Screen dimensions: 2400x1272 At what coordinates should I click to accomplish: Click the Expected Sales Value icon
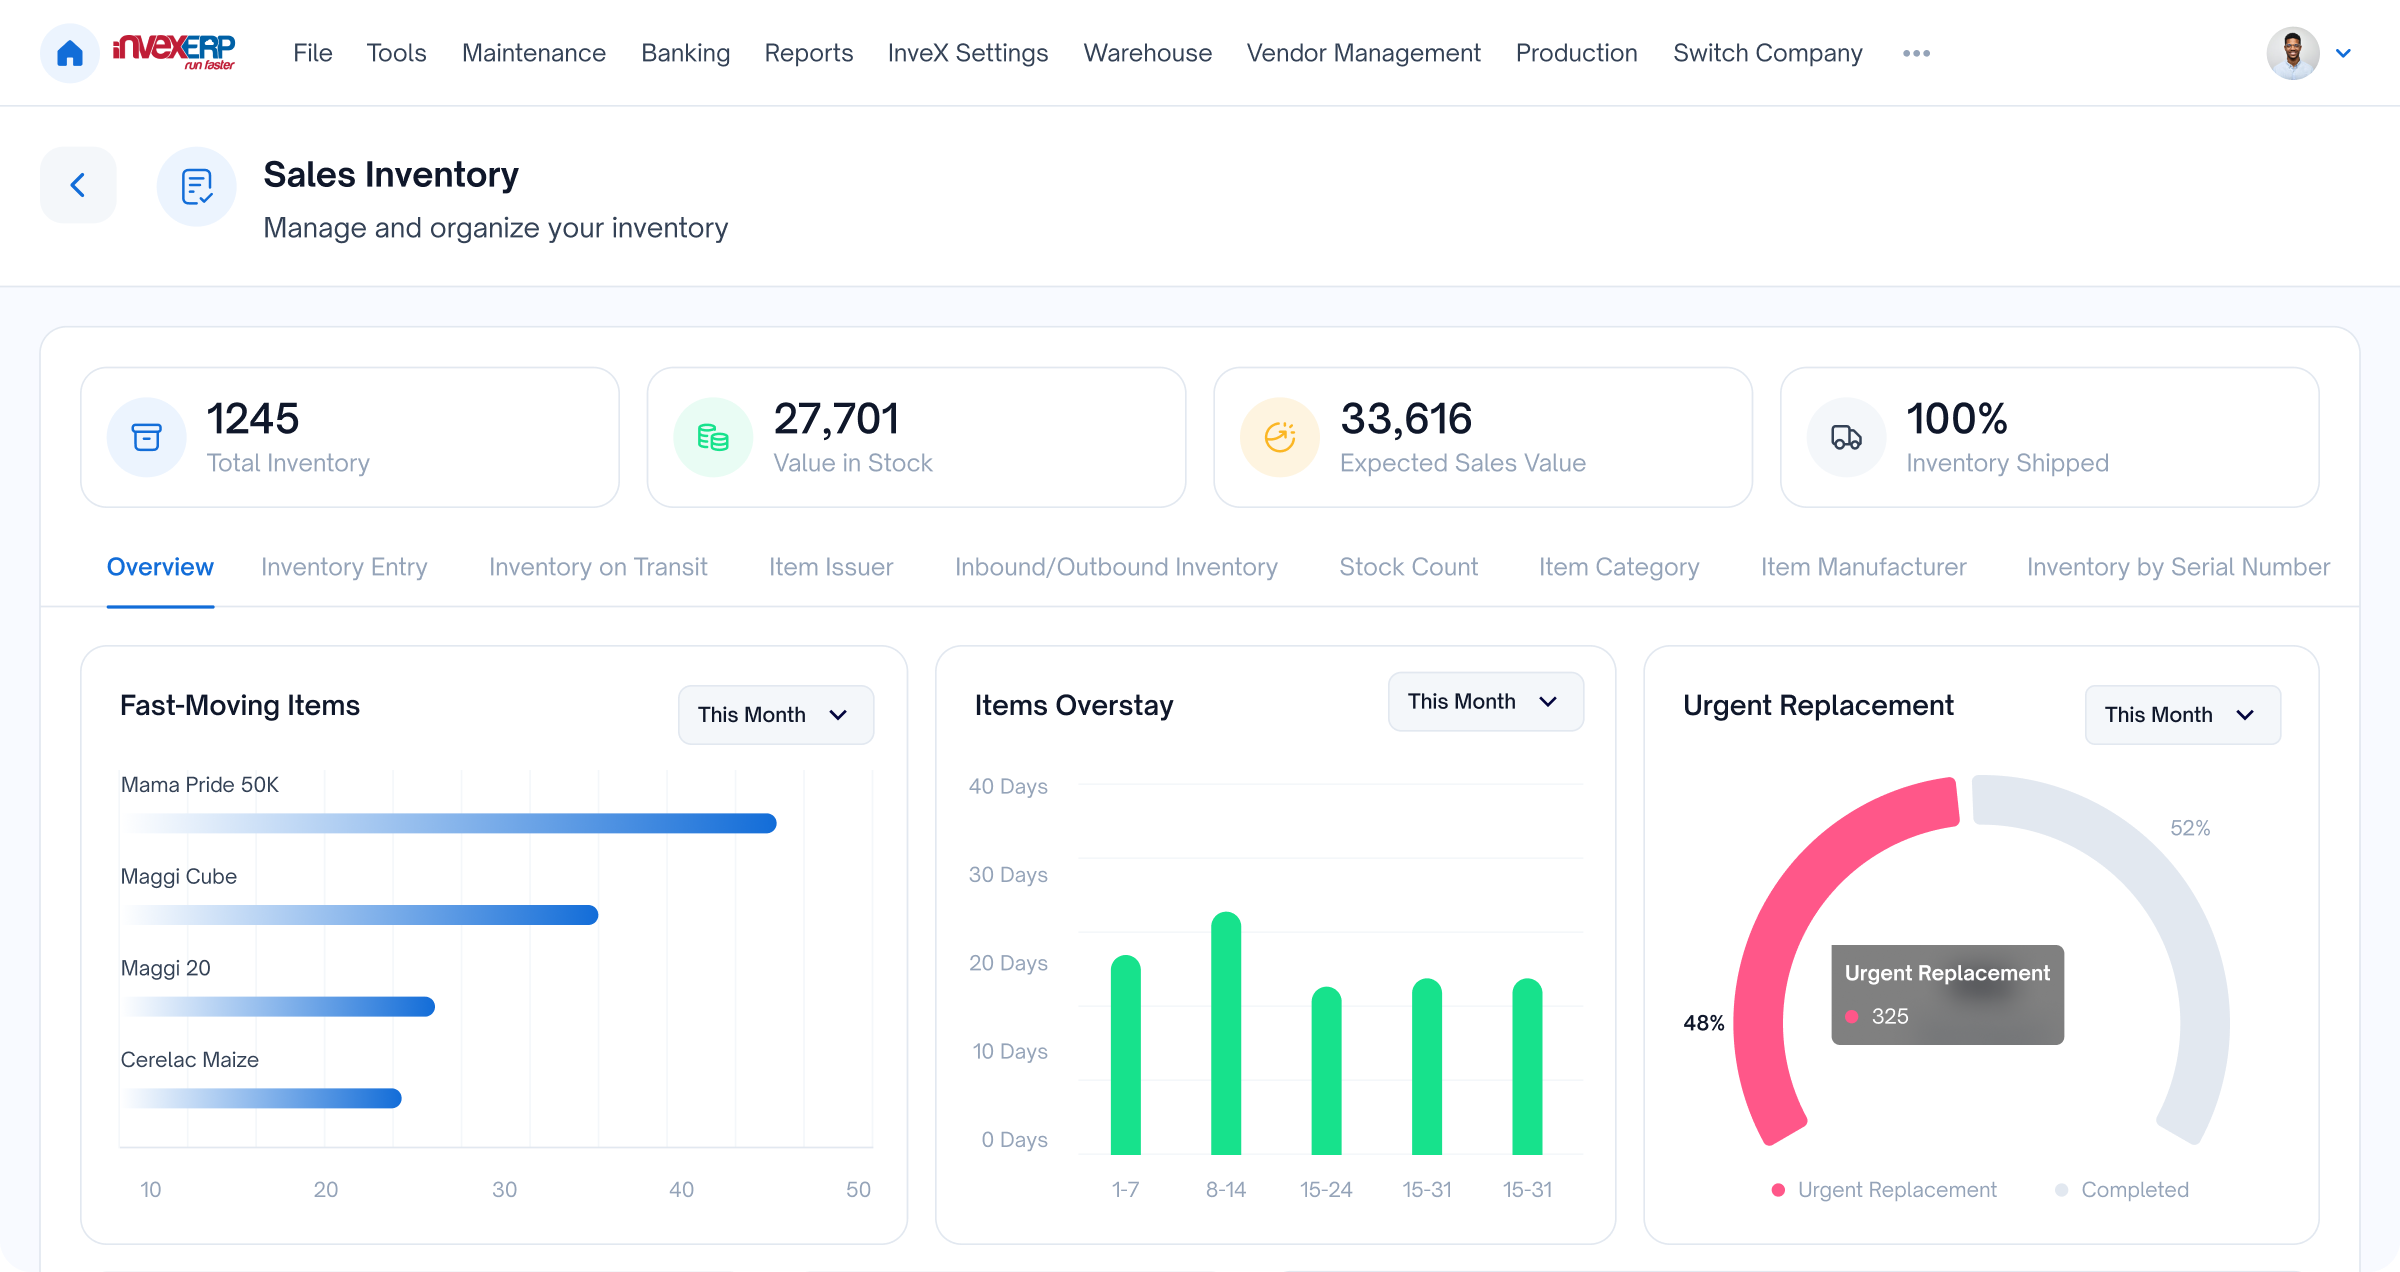pos(1279,437)
